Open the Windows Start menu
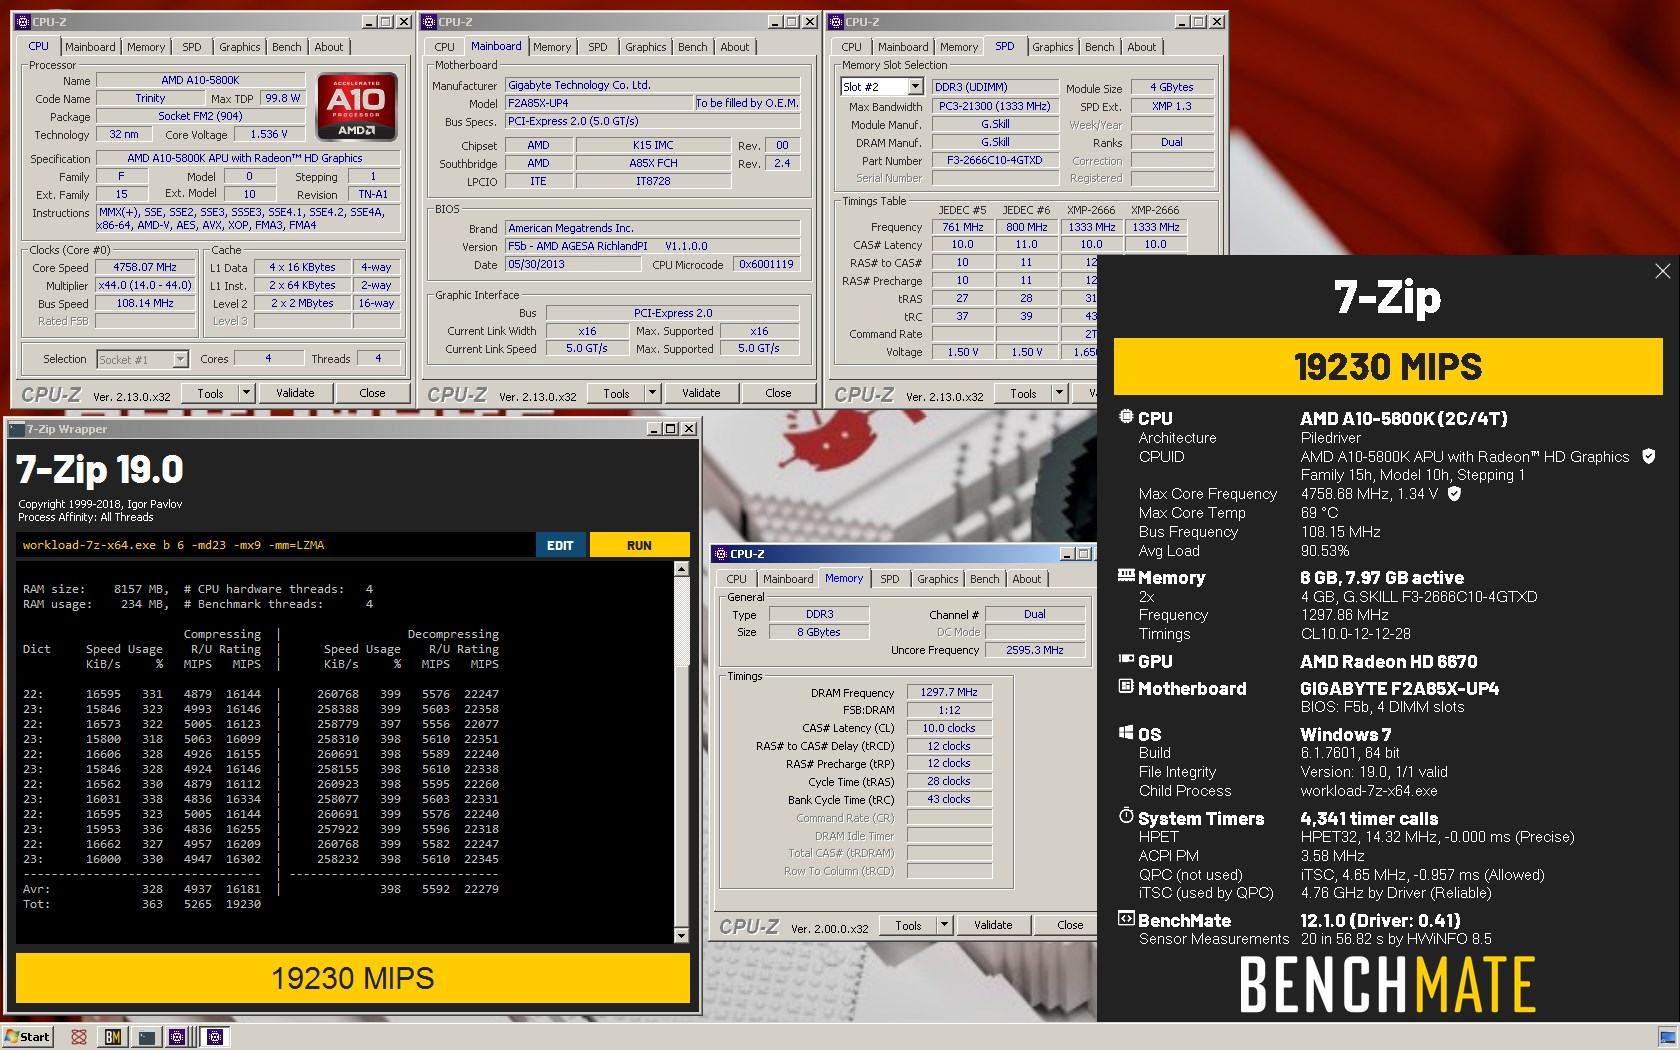Screen dimensions: 1680x1050 pyautogui.click(x=28, y=1036)
